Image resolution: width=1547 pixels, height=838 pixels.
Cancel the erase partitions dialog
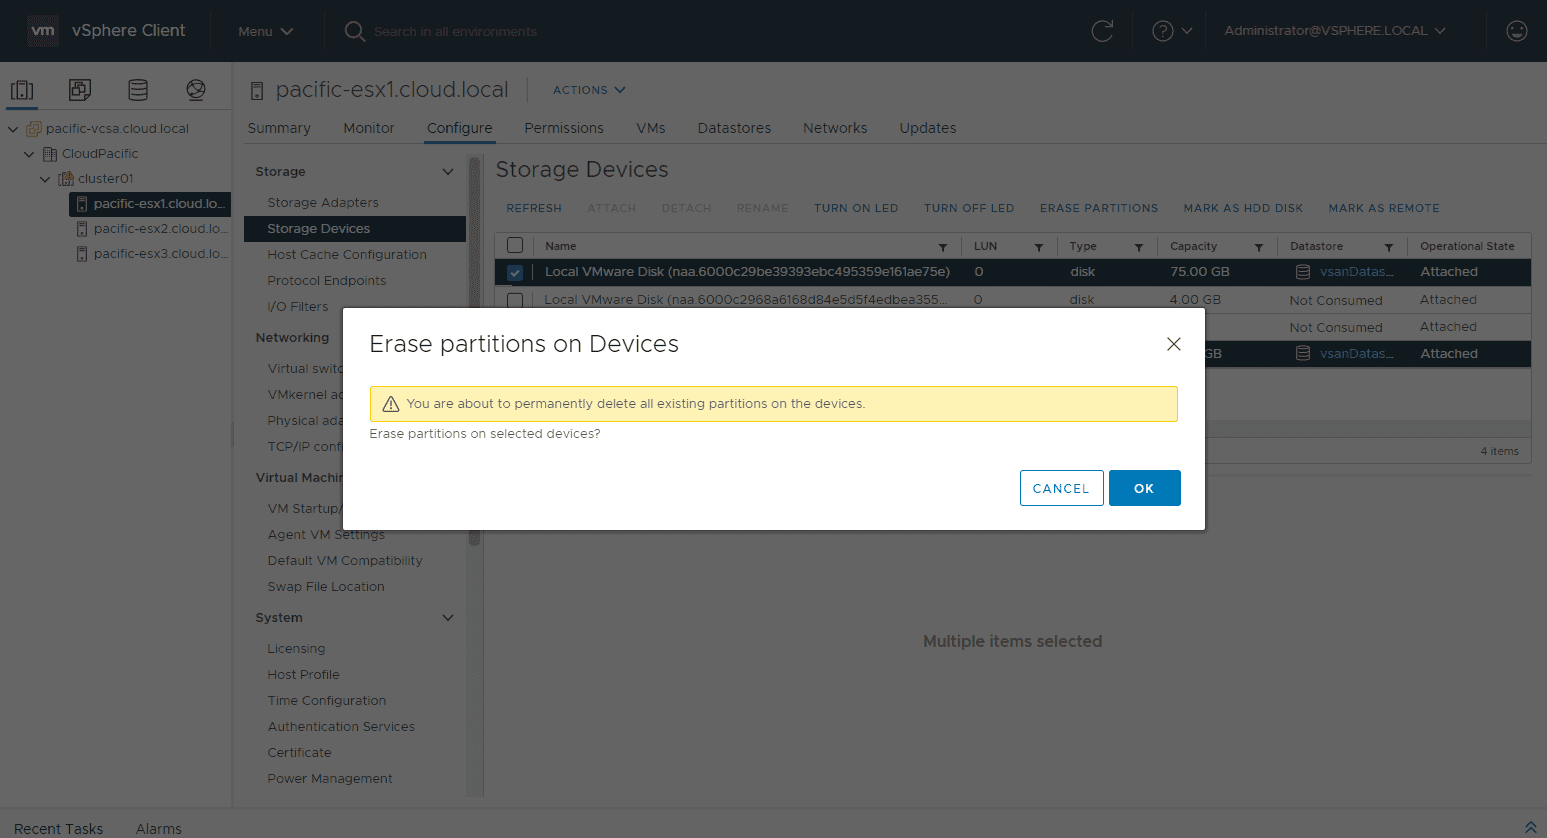(1061, 488)
